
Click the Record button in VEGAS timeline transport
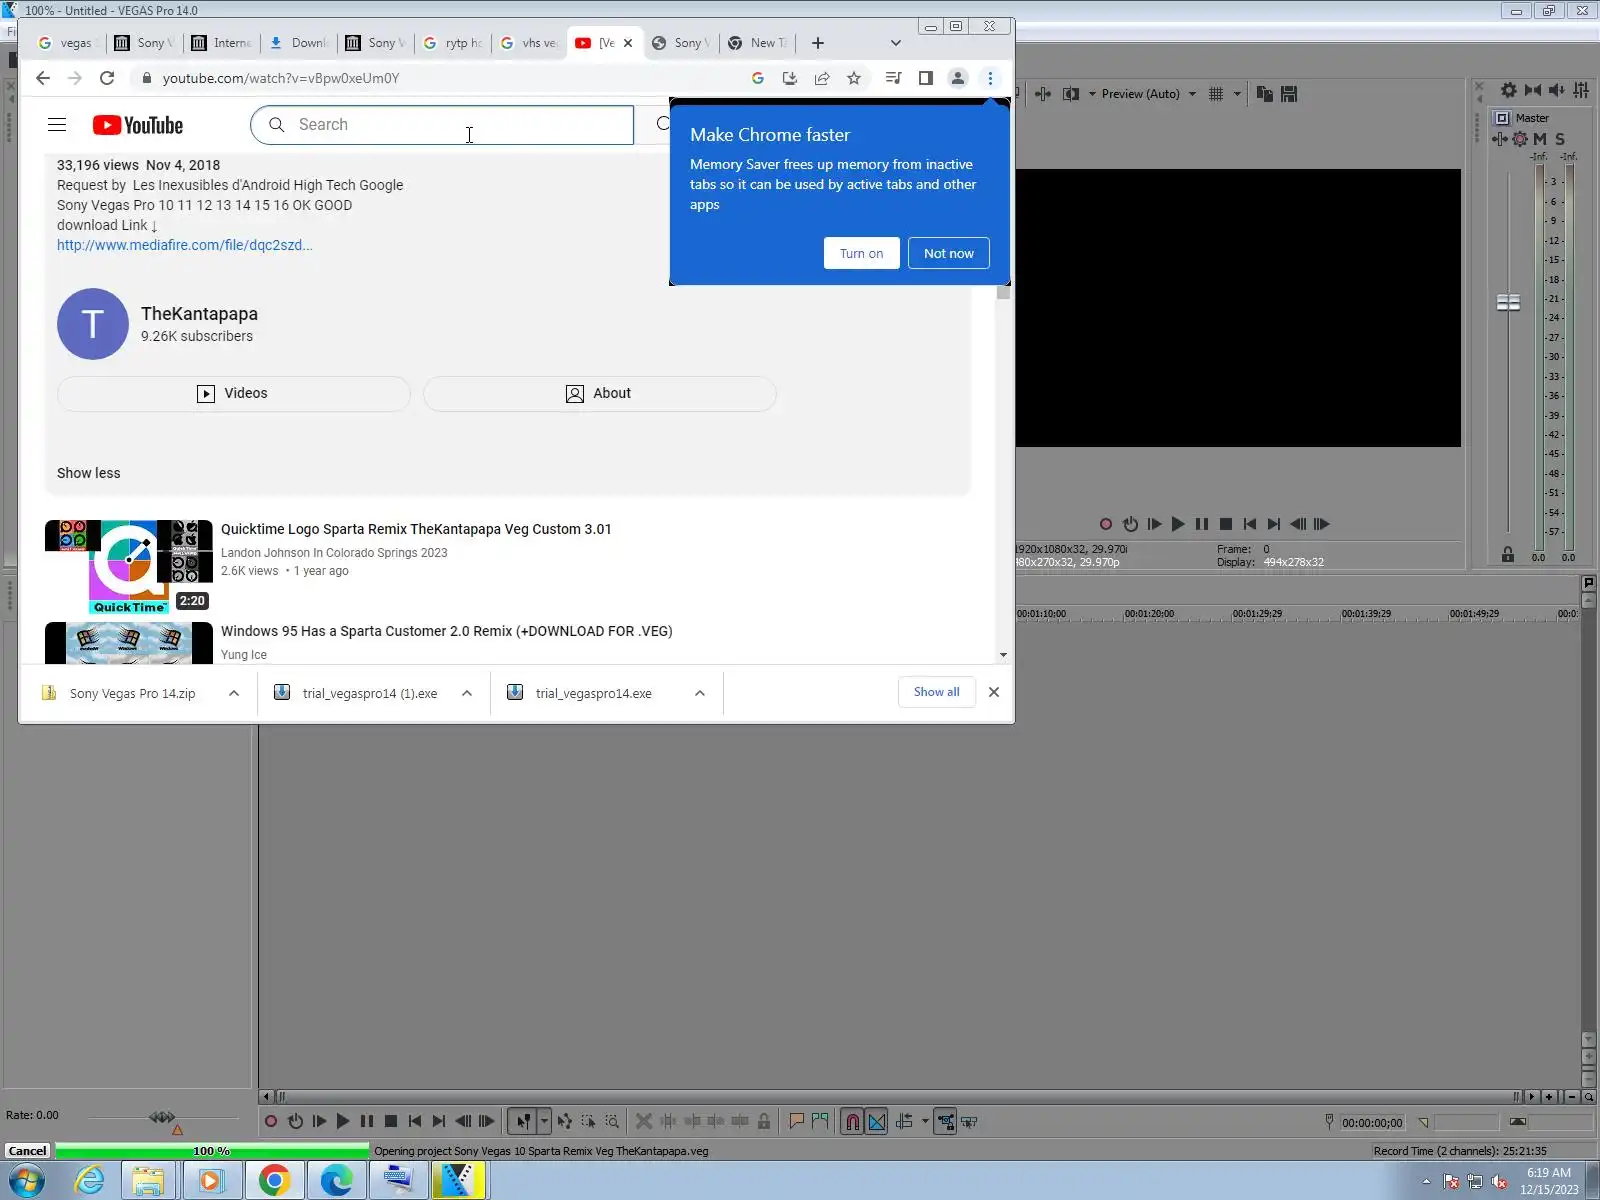pos(271,1122)
